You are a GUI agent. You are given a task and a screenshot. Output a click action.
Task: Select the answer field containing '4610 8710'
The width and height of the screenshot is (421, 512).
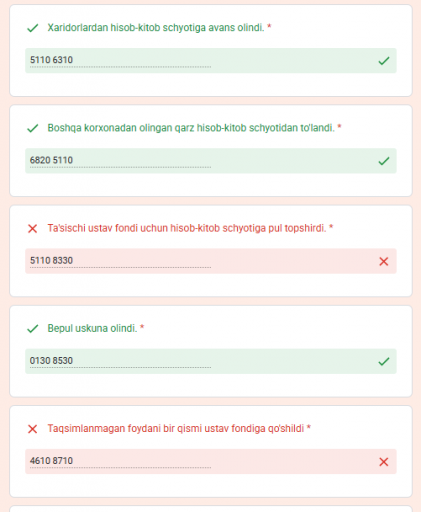(x=211, y=462)
